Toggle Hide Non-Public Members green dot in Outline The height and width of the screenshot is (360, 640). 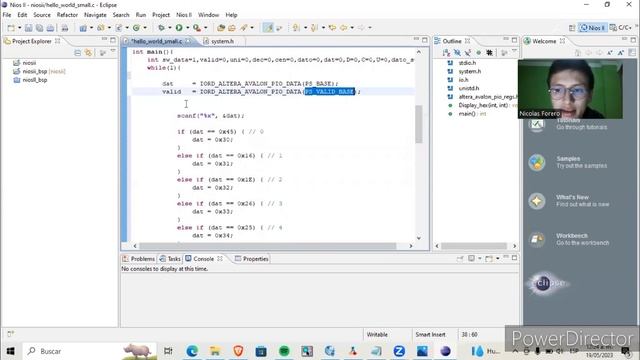478,53
